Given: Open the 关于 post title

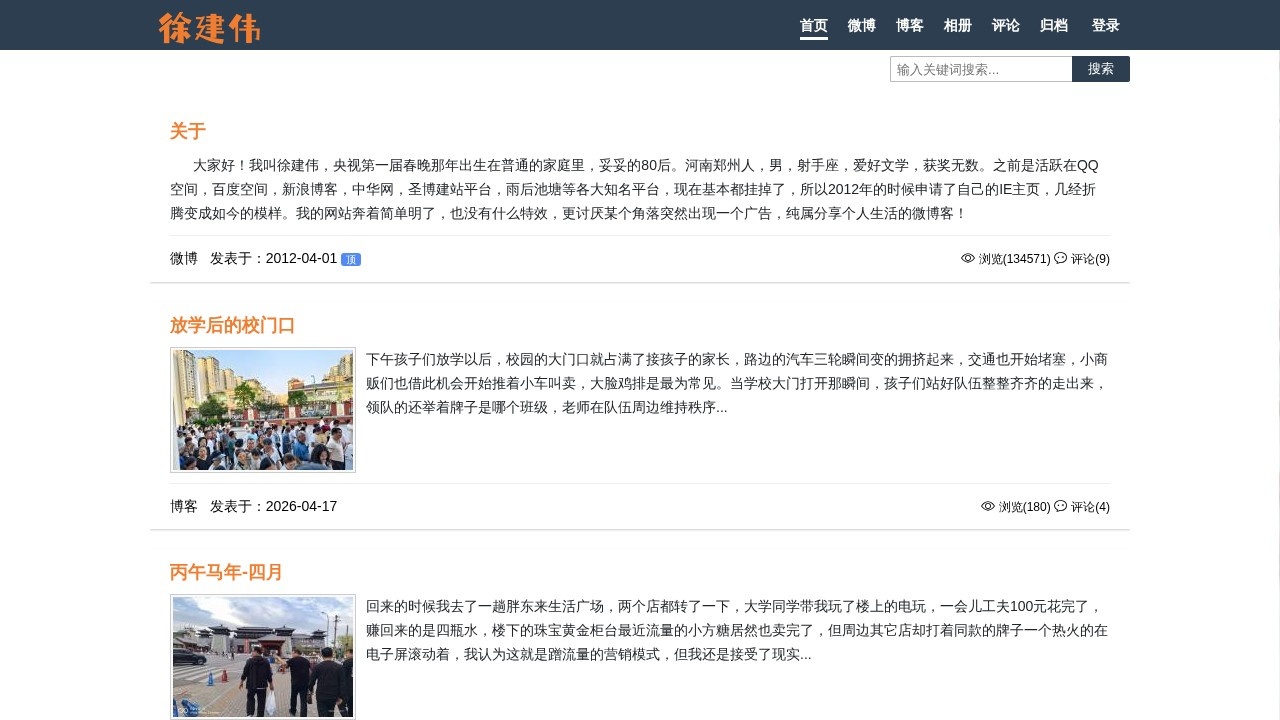Looking at the screenshot, I should pyautogui.click(x=187, y=131).
